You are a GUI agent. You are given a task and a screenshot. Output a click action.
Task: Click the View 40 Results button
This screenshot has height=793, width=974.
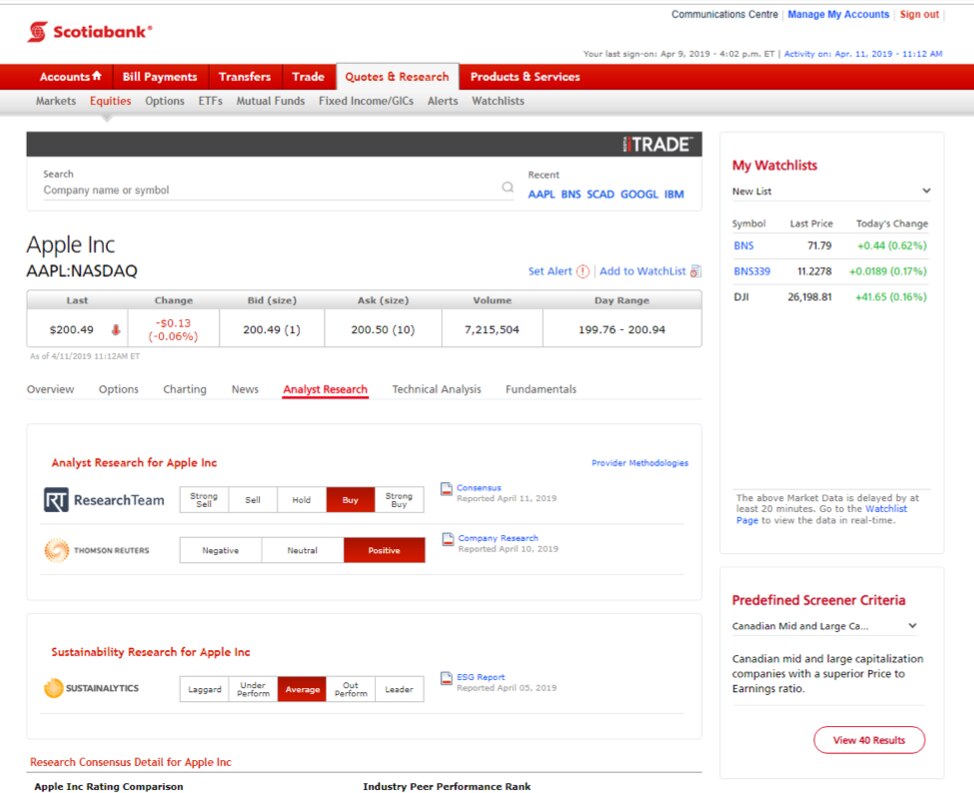tap(869, 740)
